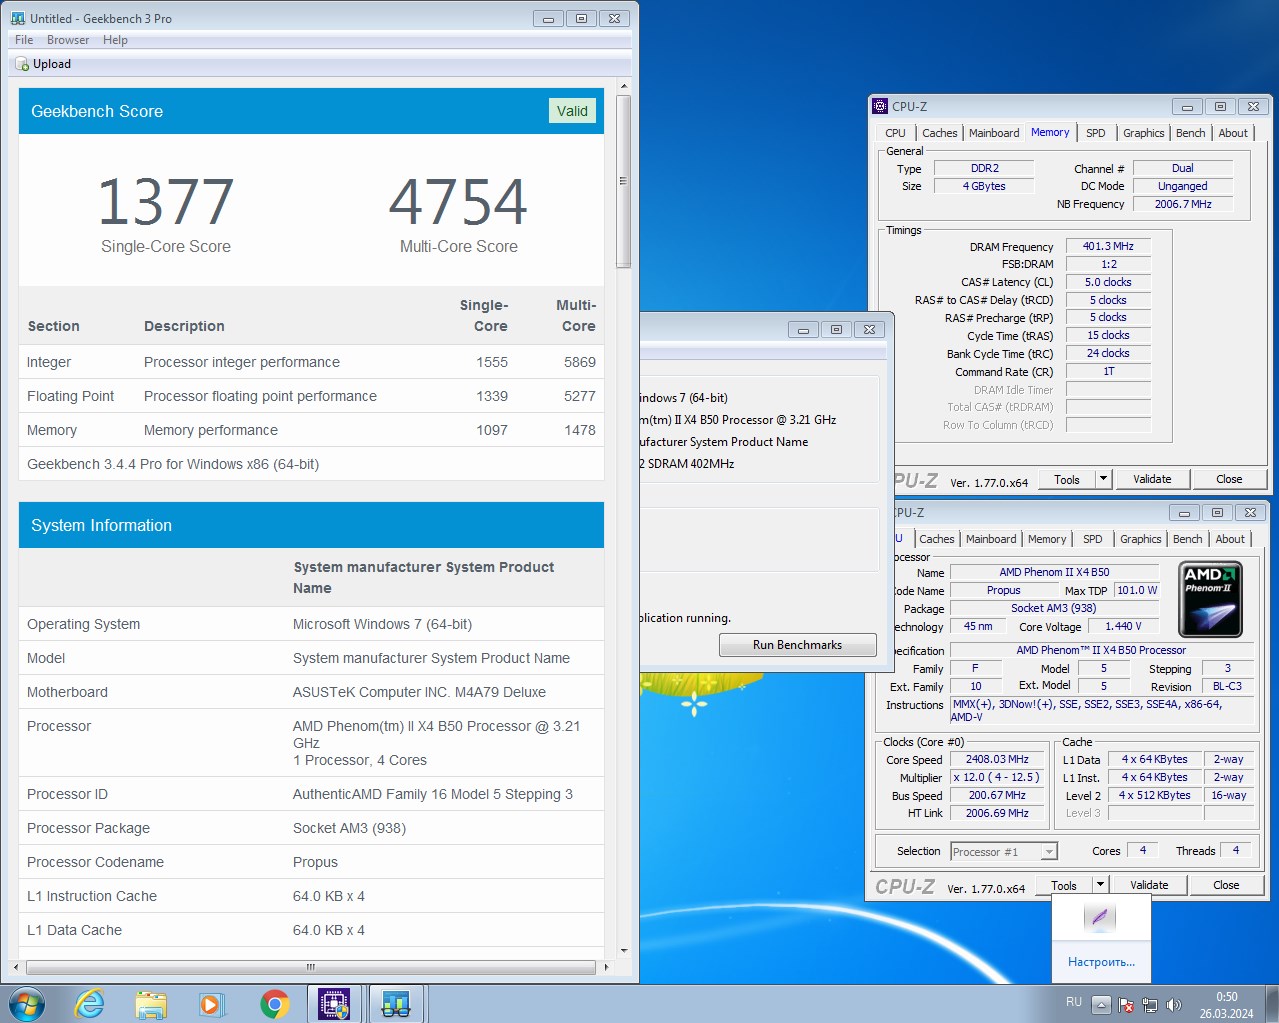Open the Browser menu in Geekbench
This screenshot has height=1023, width=1279.
(68, 40)
